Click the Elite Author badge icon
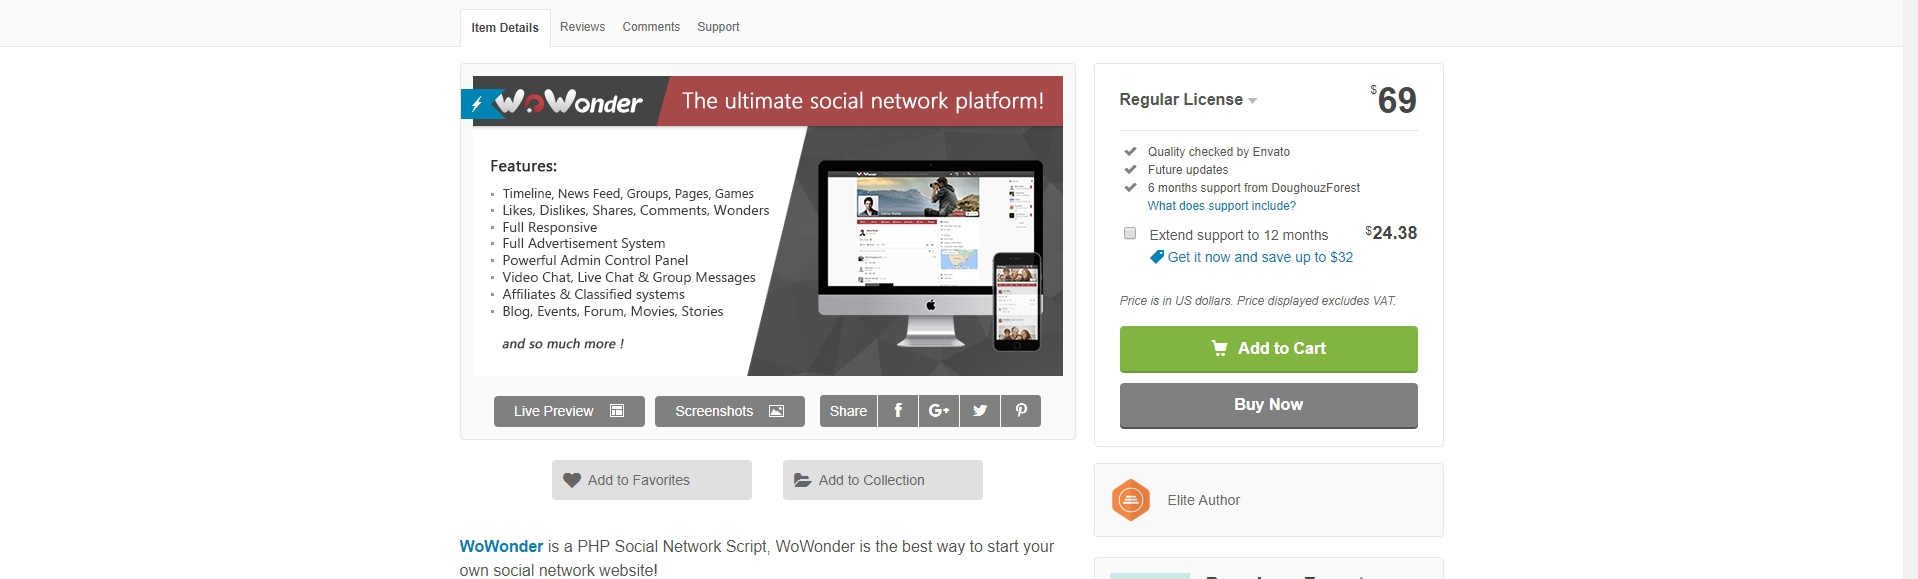This screenshot has height=579, width=1918. click(1131, 500)
